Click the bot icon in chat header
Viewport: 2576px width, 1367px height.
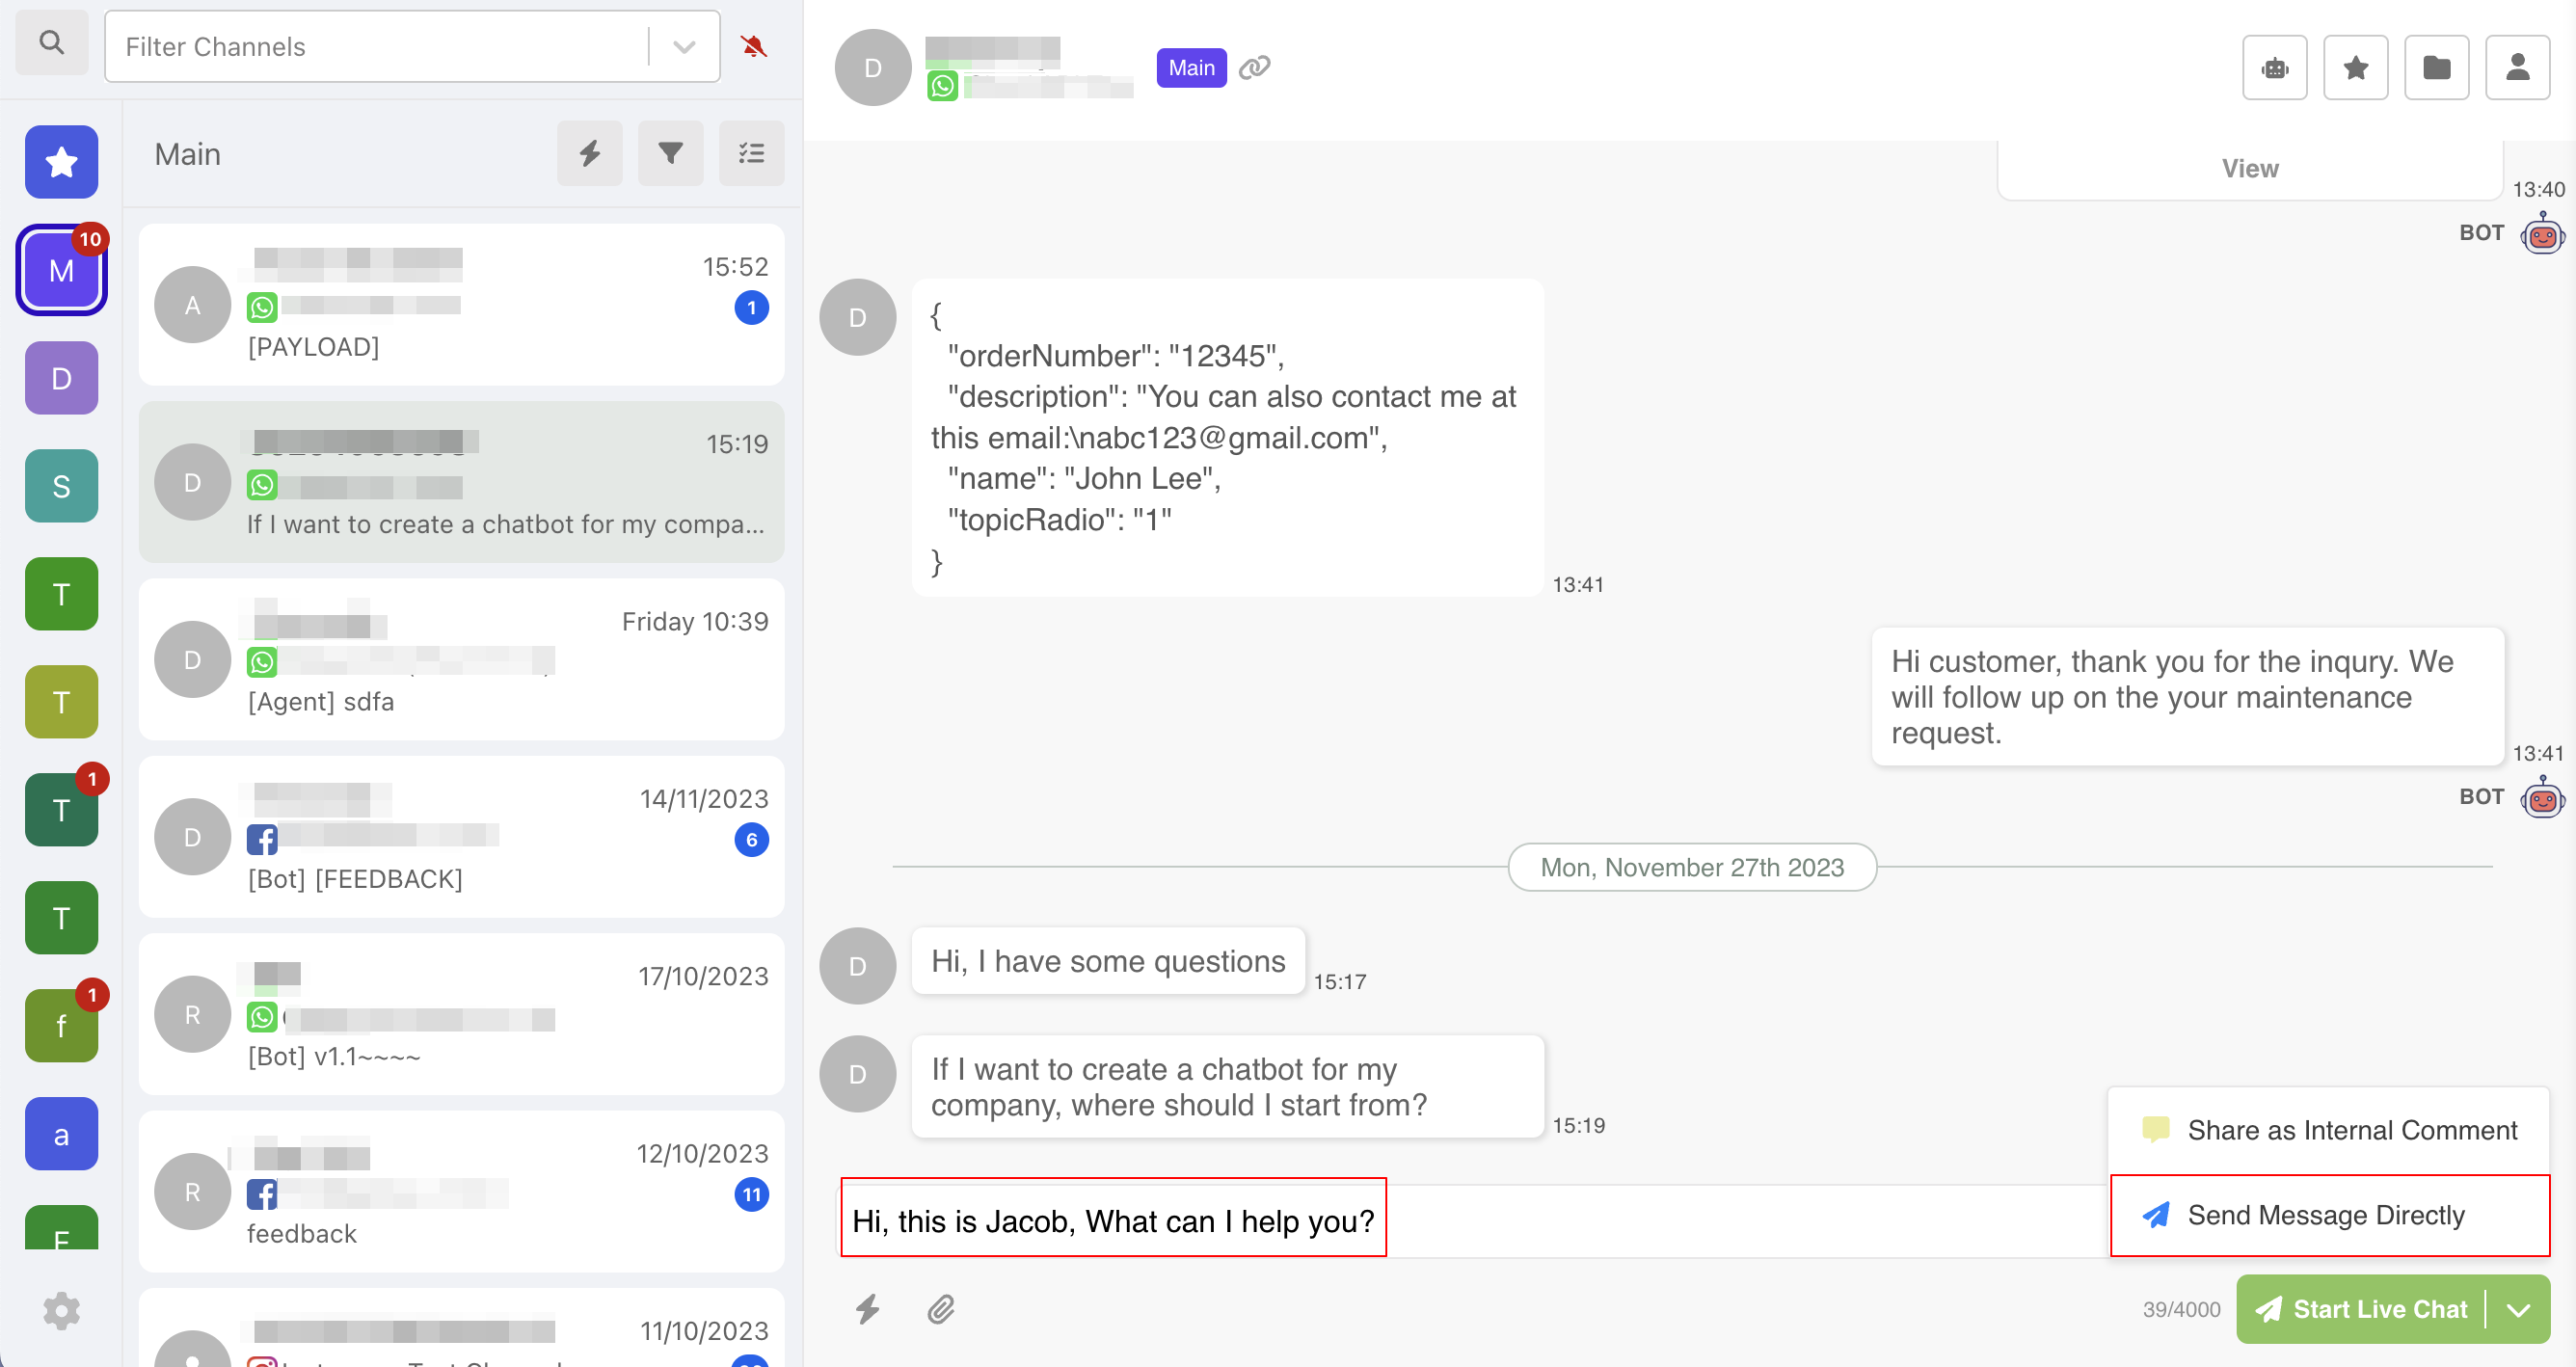[2274, 68]
